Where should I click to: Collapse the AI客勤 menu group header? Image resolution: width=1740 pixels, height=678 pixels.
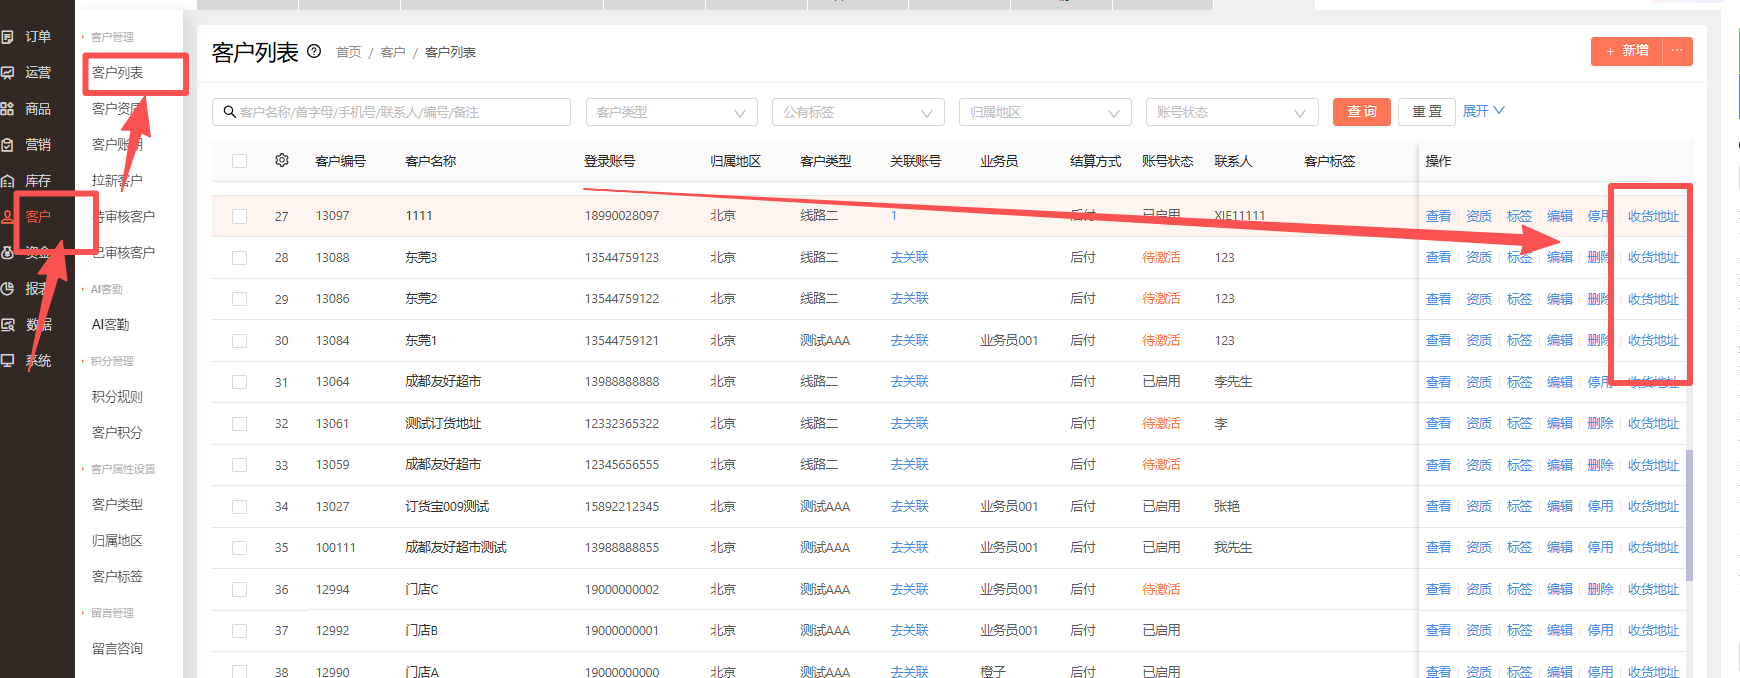point(104,289)
